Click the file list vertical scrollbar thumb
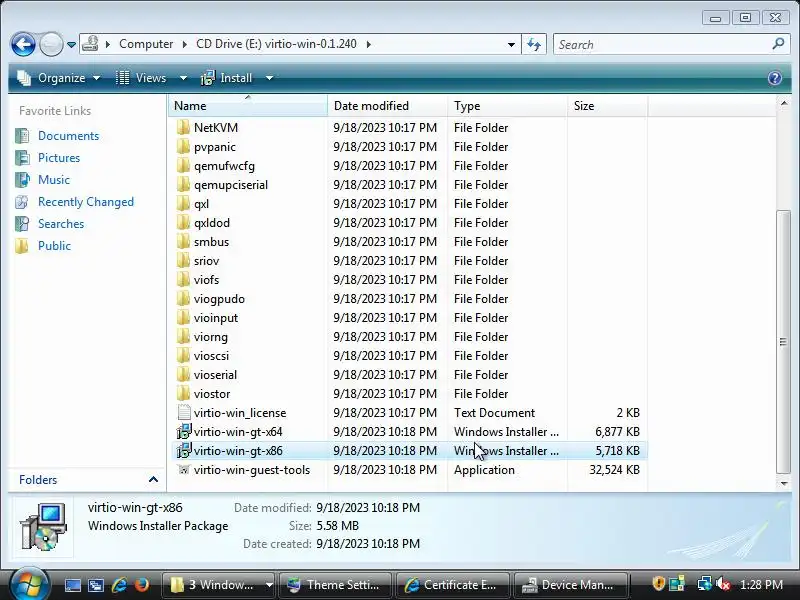800x600 pixels. 783,342
